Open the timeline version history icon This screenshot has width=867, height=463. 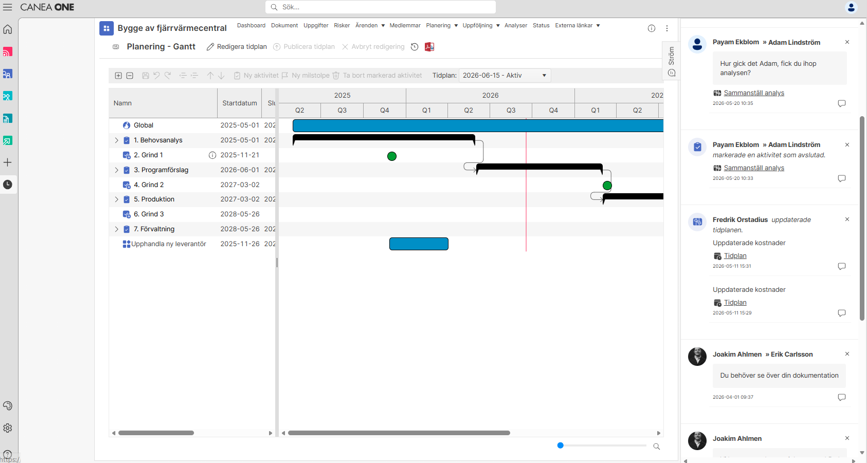415,47
